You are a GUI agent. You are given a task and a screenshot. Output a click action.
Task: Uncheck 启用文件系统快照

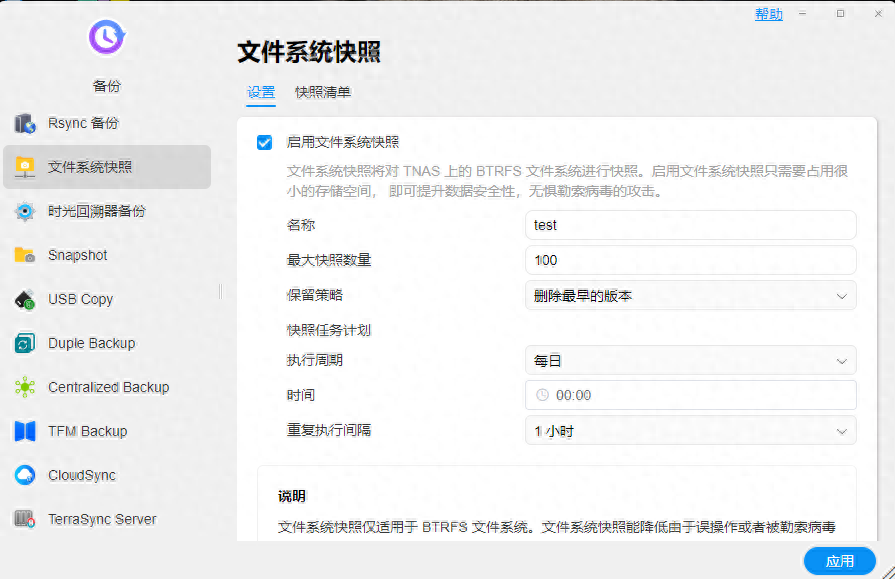pos(264,142)
